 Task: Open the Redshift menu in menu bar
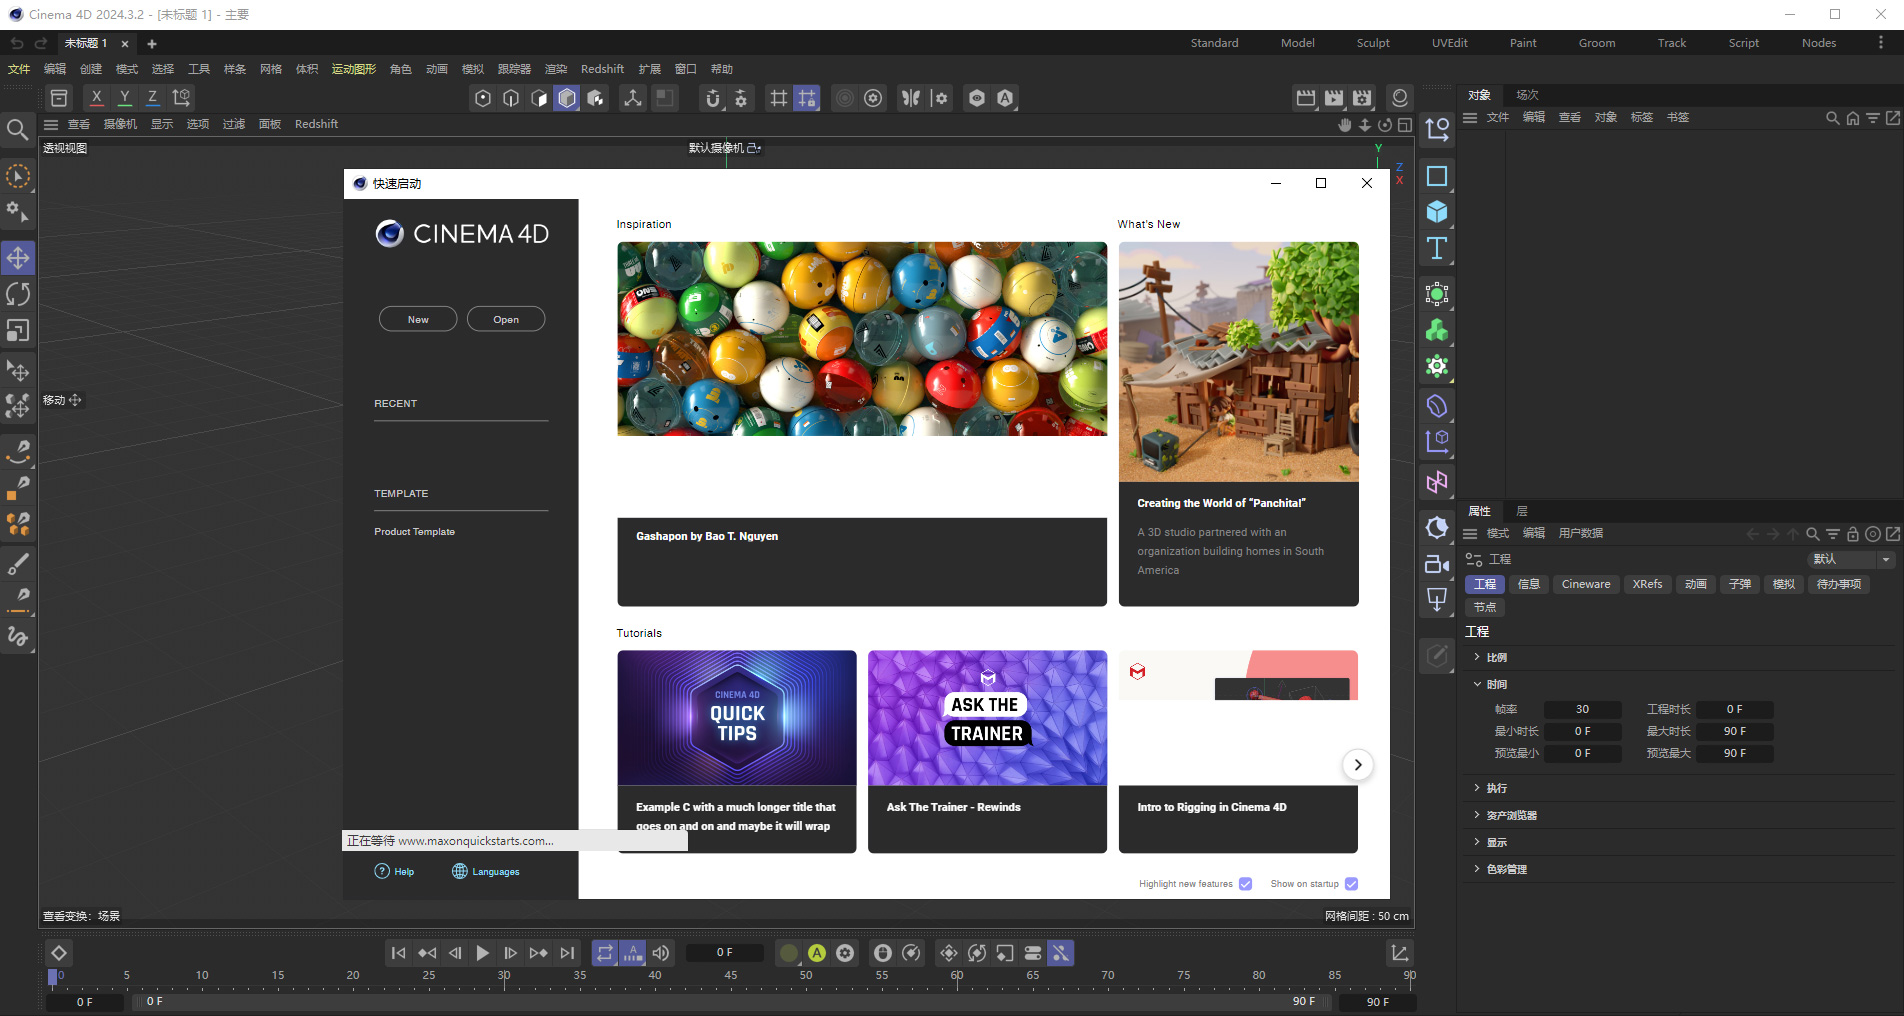(602, 69)
